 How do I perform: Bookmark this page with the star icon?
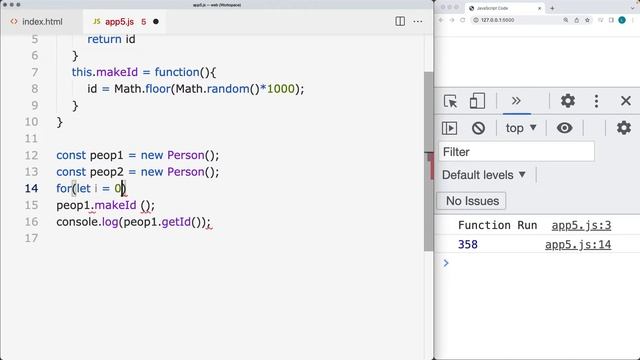tap(587, 20)
